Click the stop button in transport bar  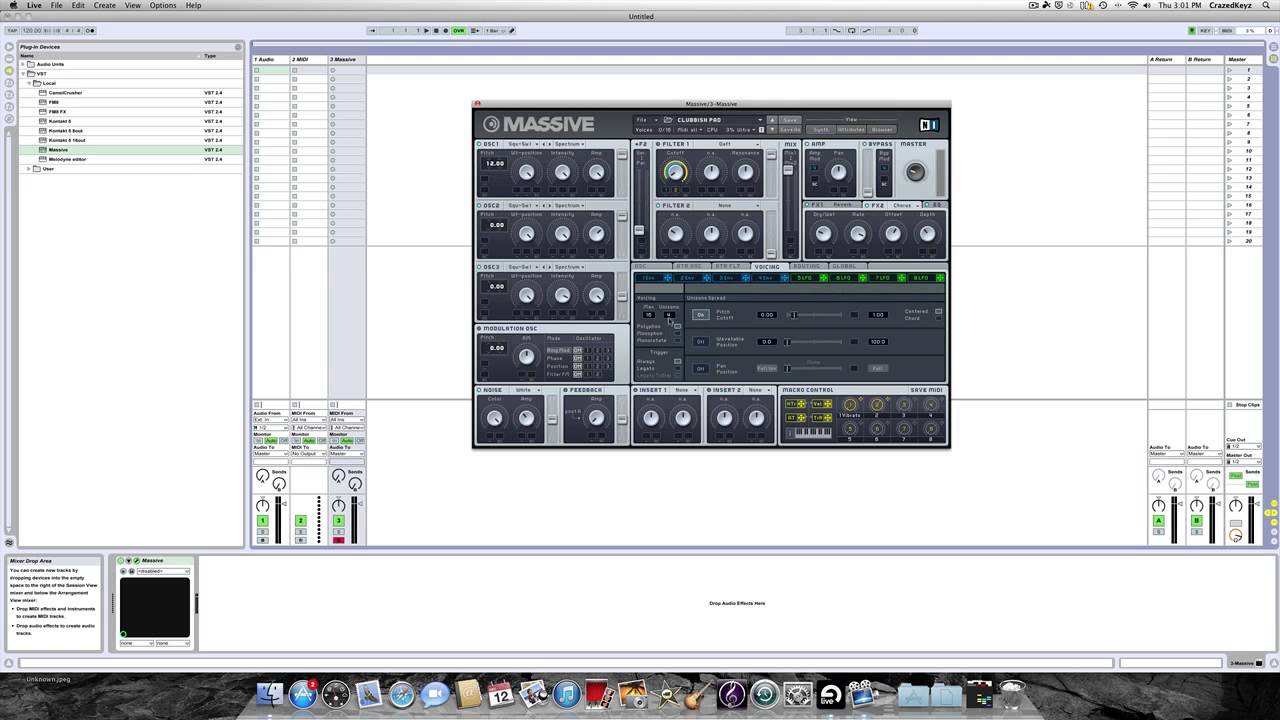(x=436, y=30)
